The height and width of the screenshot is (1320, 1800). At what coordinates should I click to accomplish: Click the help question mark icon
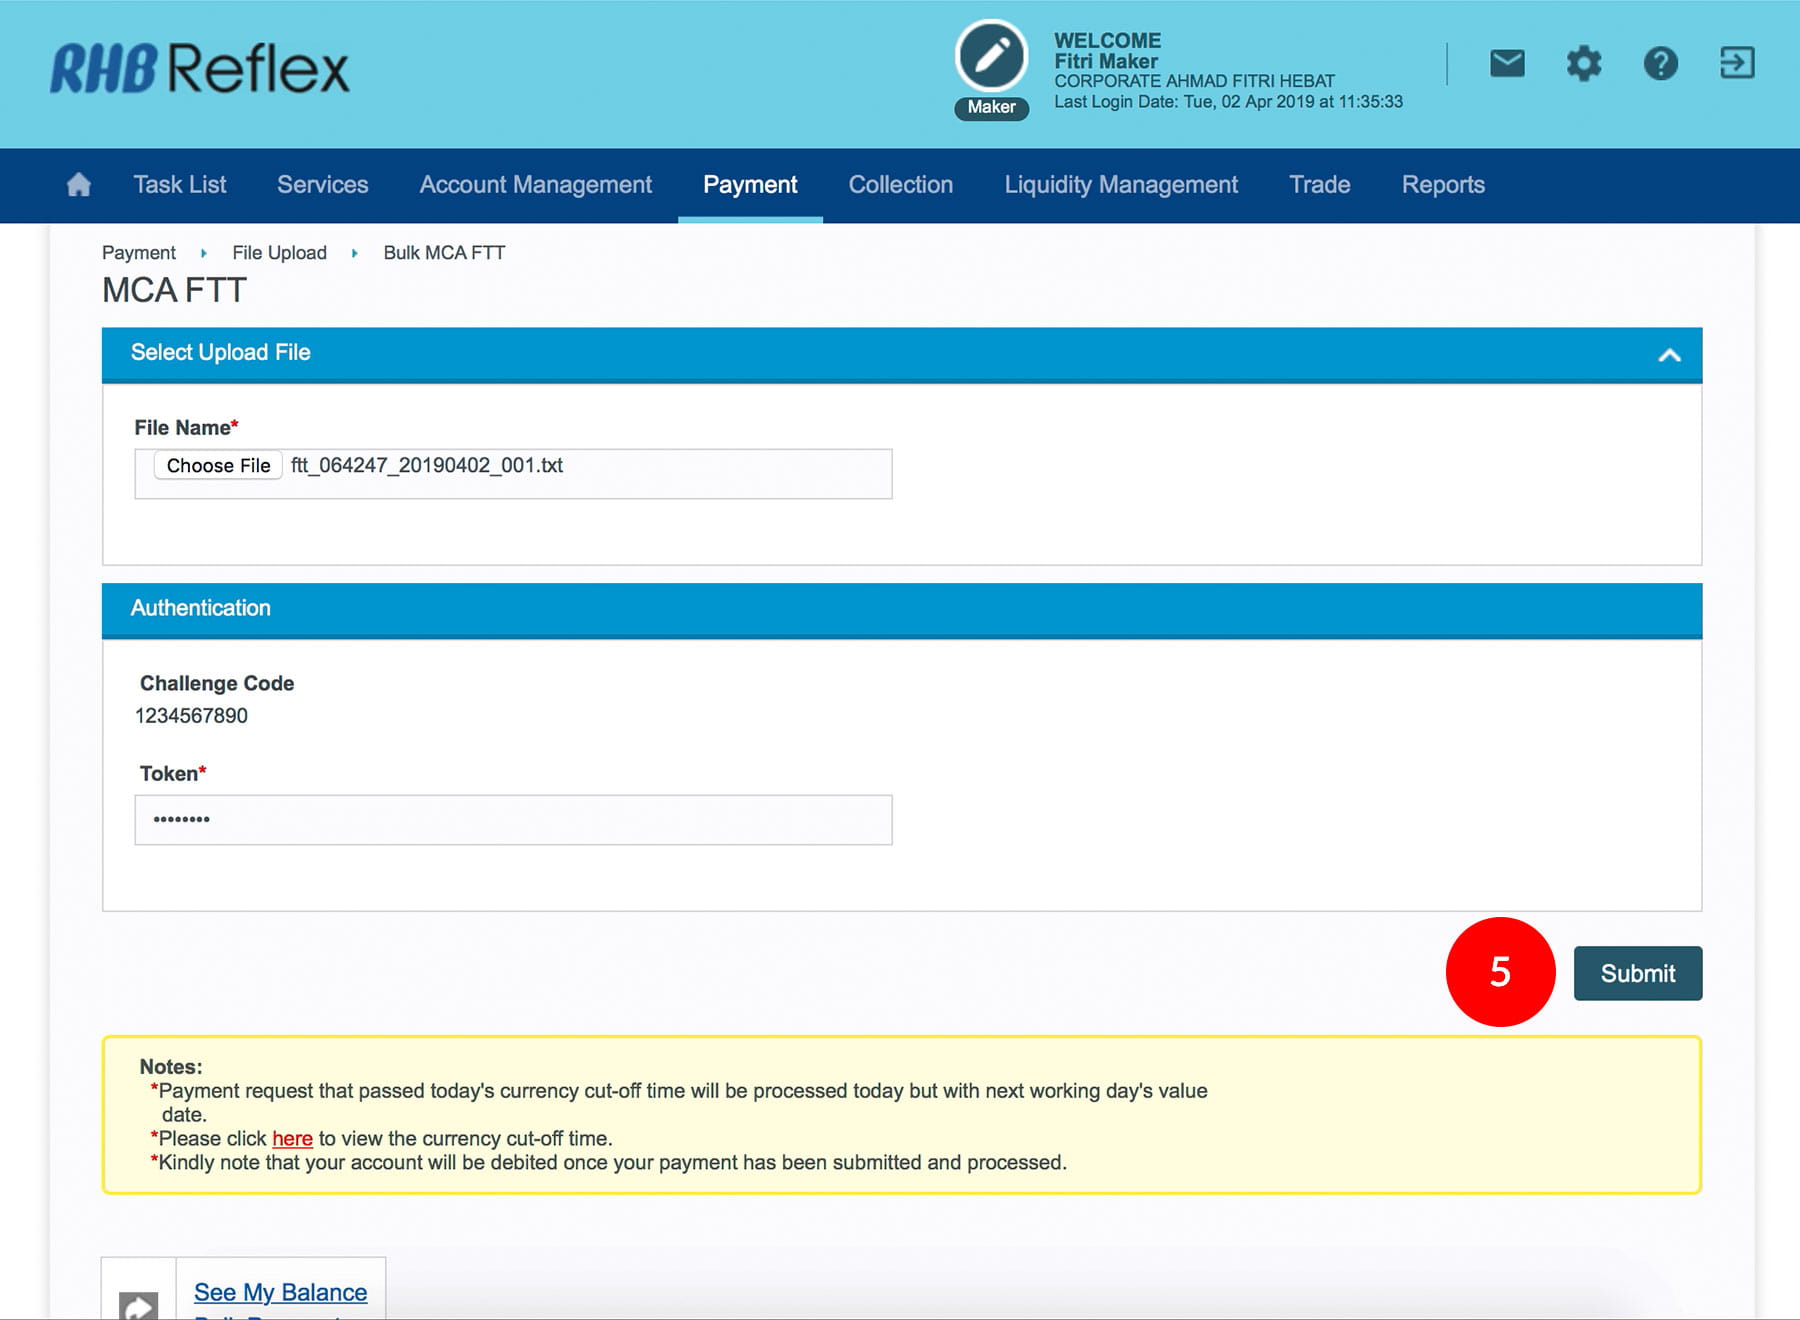tap(1660, 64)
